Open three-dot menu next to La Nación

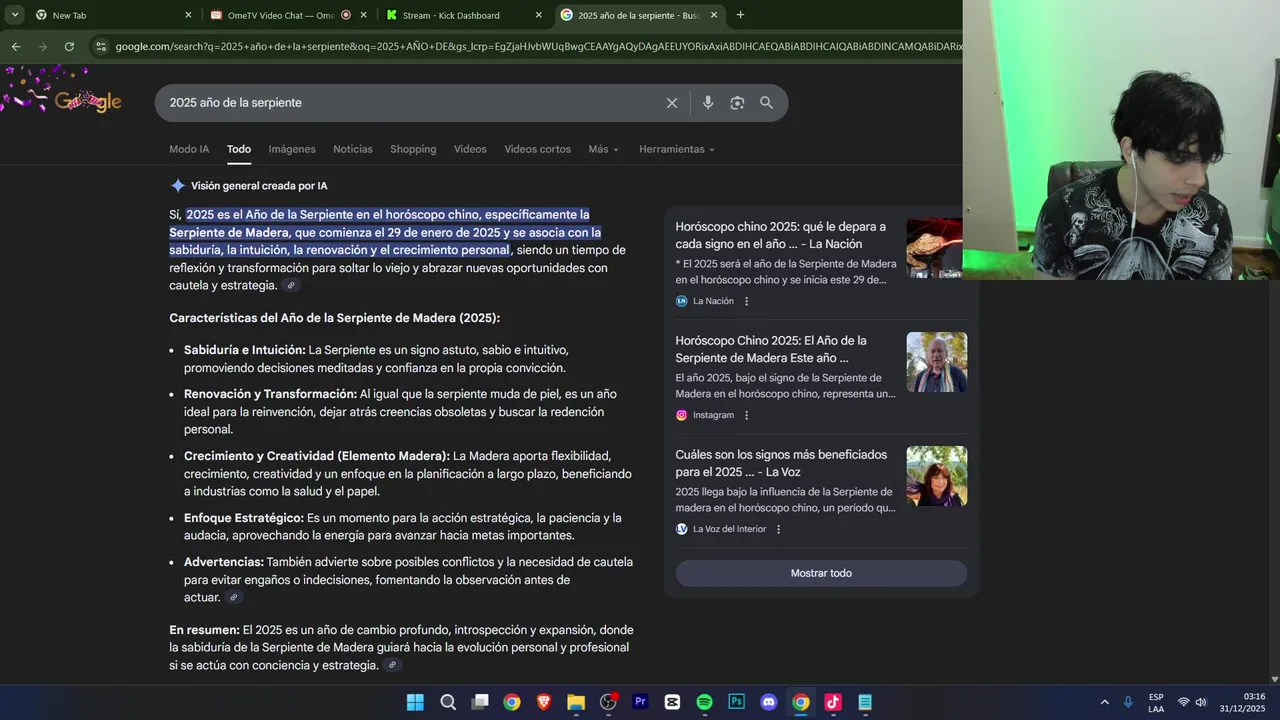click(746, 301)
